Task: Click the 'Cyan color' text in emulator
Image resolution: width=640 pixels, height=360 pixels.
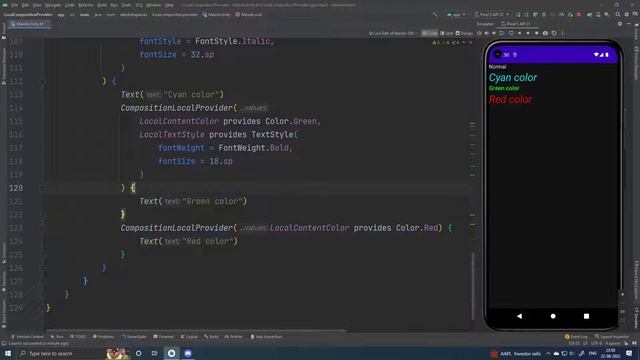Action: (513, 78)
